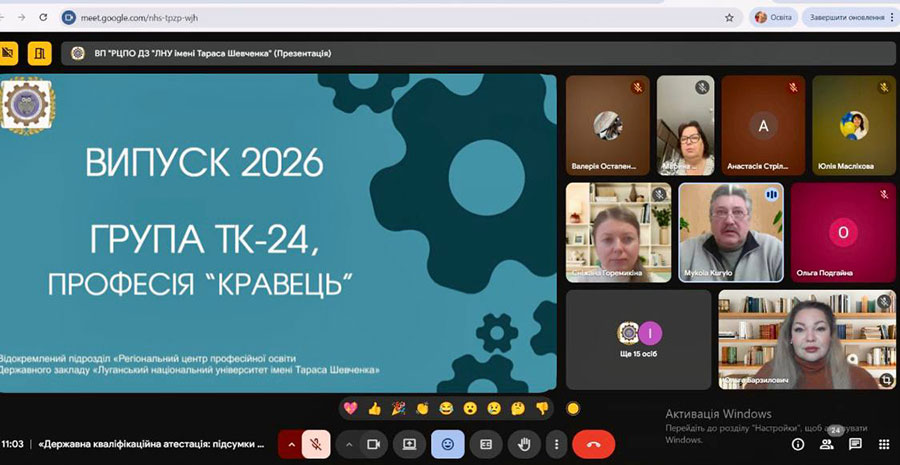Turn on closed captions
Image resolution: width=900 pixels, height=465 pixels.
(x=486, y=444)
